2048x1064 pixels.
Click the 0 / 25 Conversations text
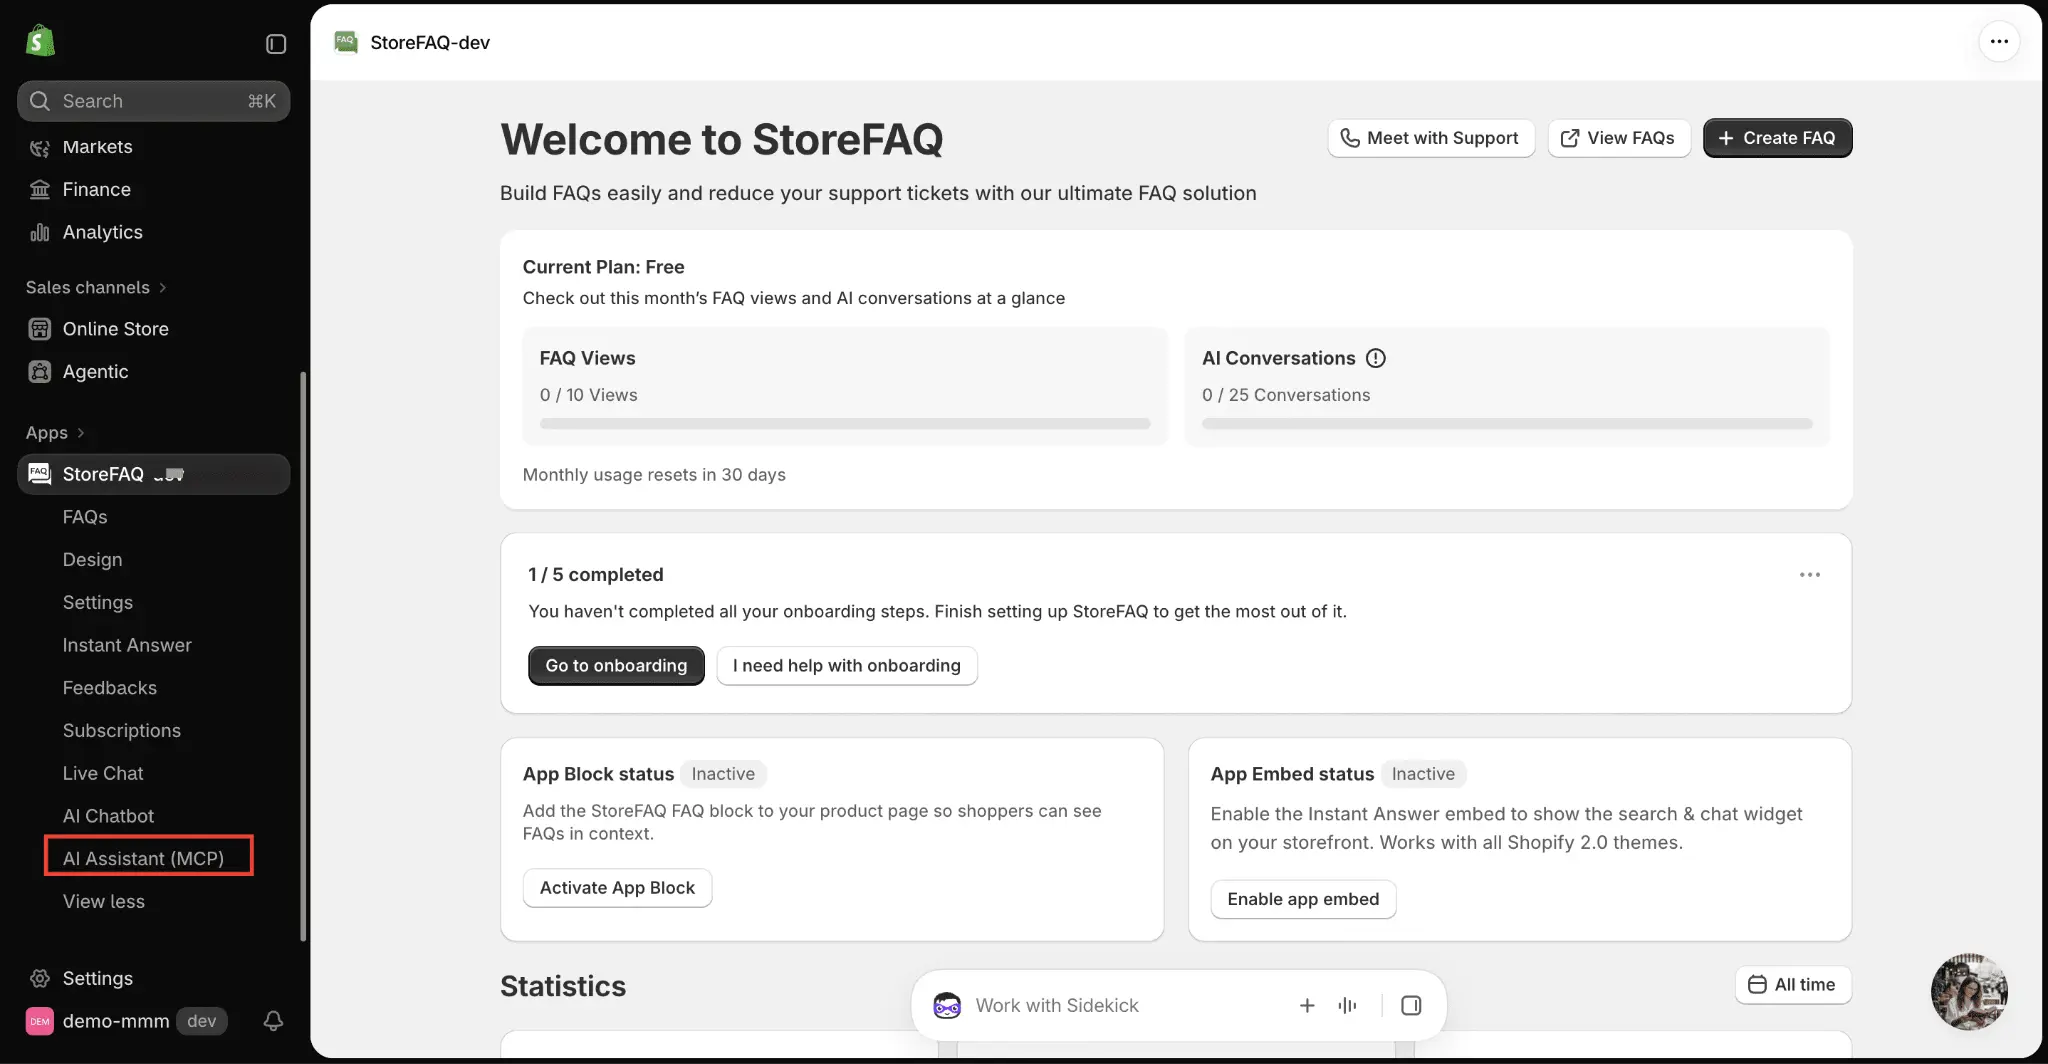click(1286, 395)
